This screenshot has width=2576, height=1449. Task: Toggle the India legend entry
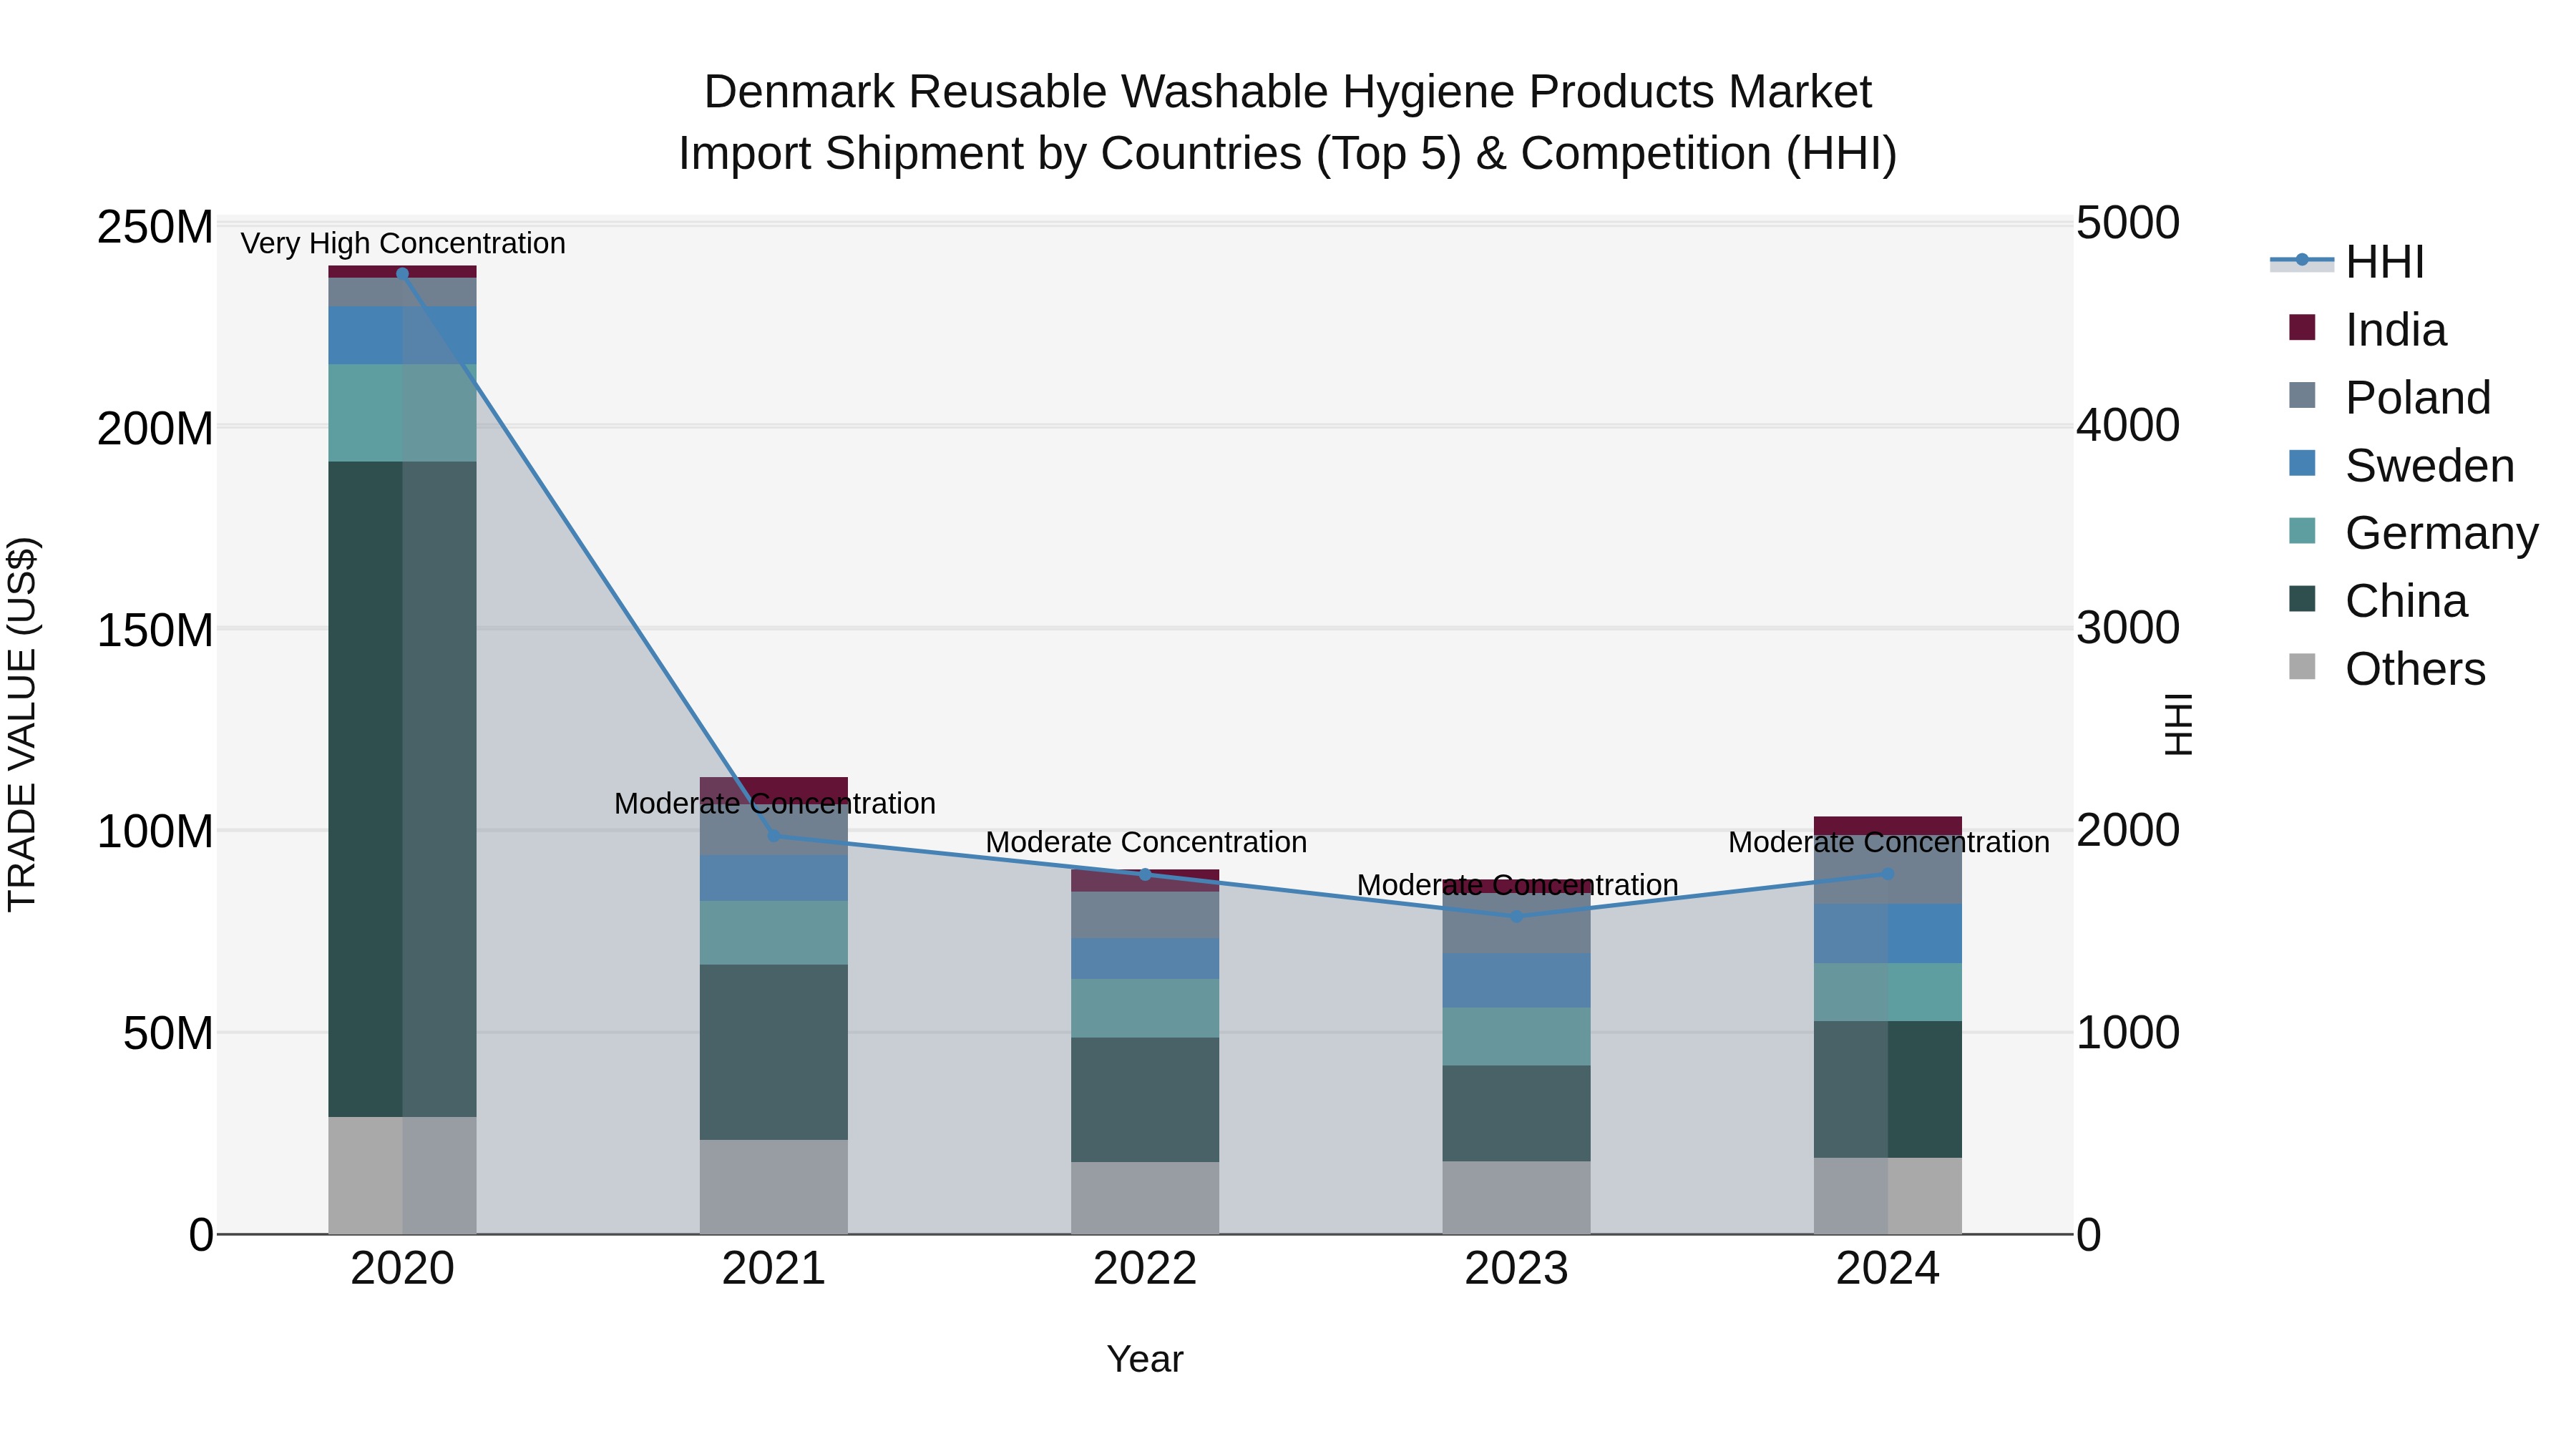[x=2368, y=329]
